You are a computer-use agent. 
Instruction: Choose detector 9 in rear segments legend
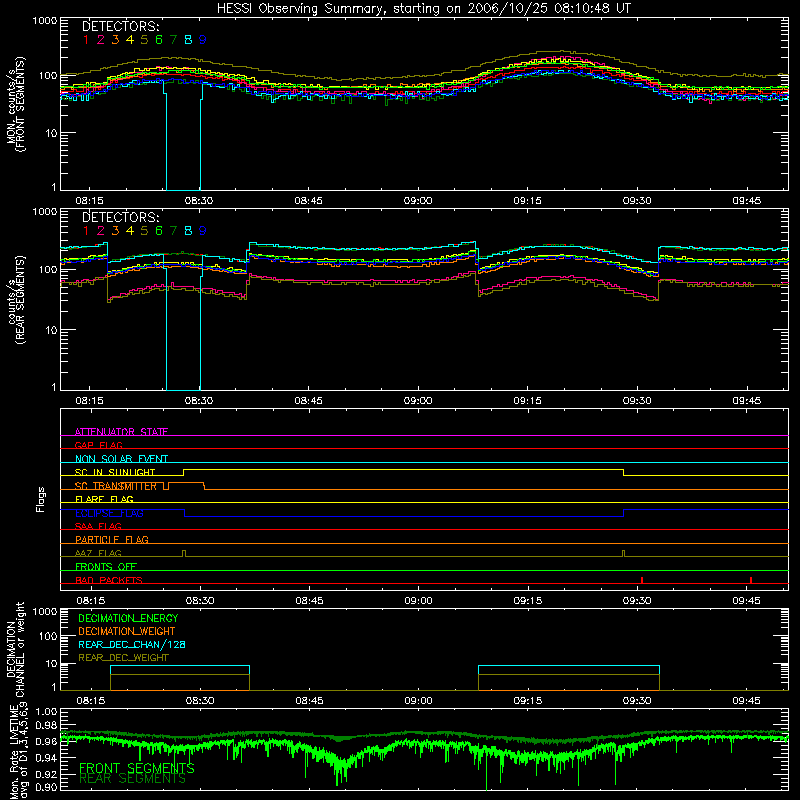click(x=203, y=231)
